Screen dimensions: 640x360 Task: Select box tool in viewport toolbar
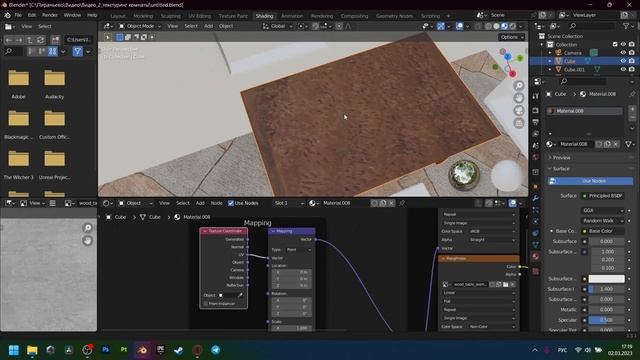120,37
